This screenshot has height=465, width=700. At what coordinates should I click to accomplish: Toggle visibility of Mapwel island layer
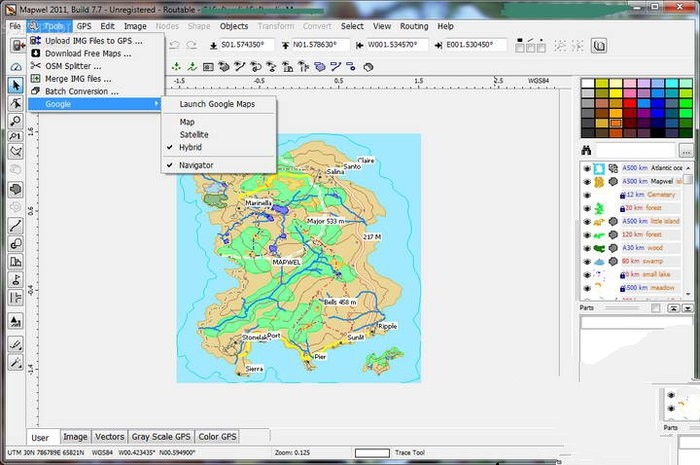point(587,182)
